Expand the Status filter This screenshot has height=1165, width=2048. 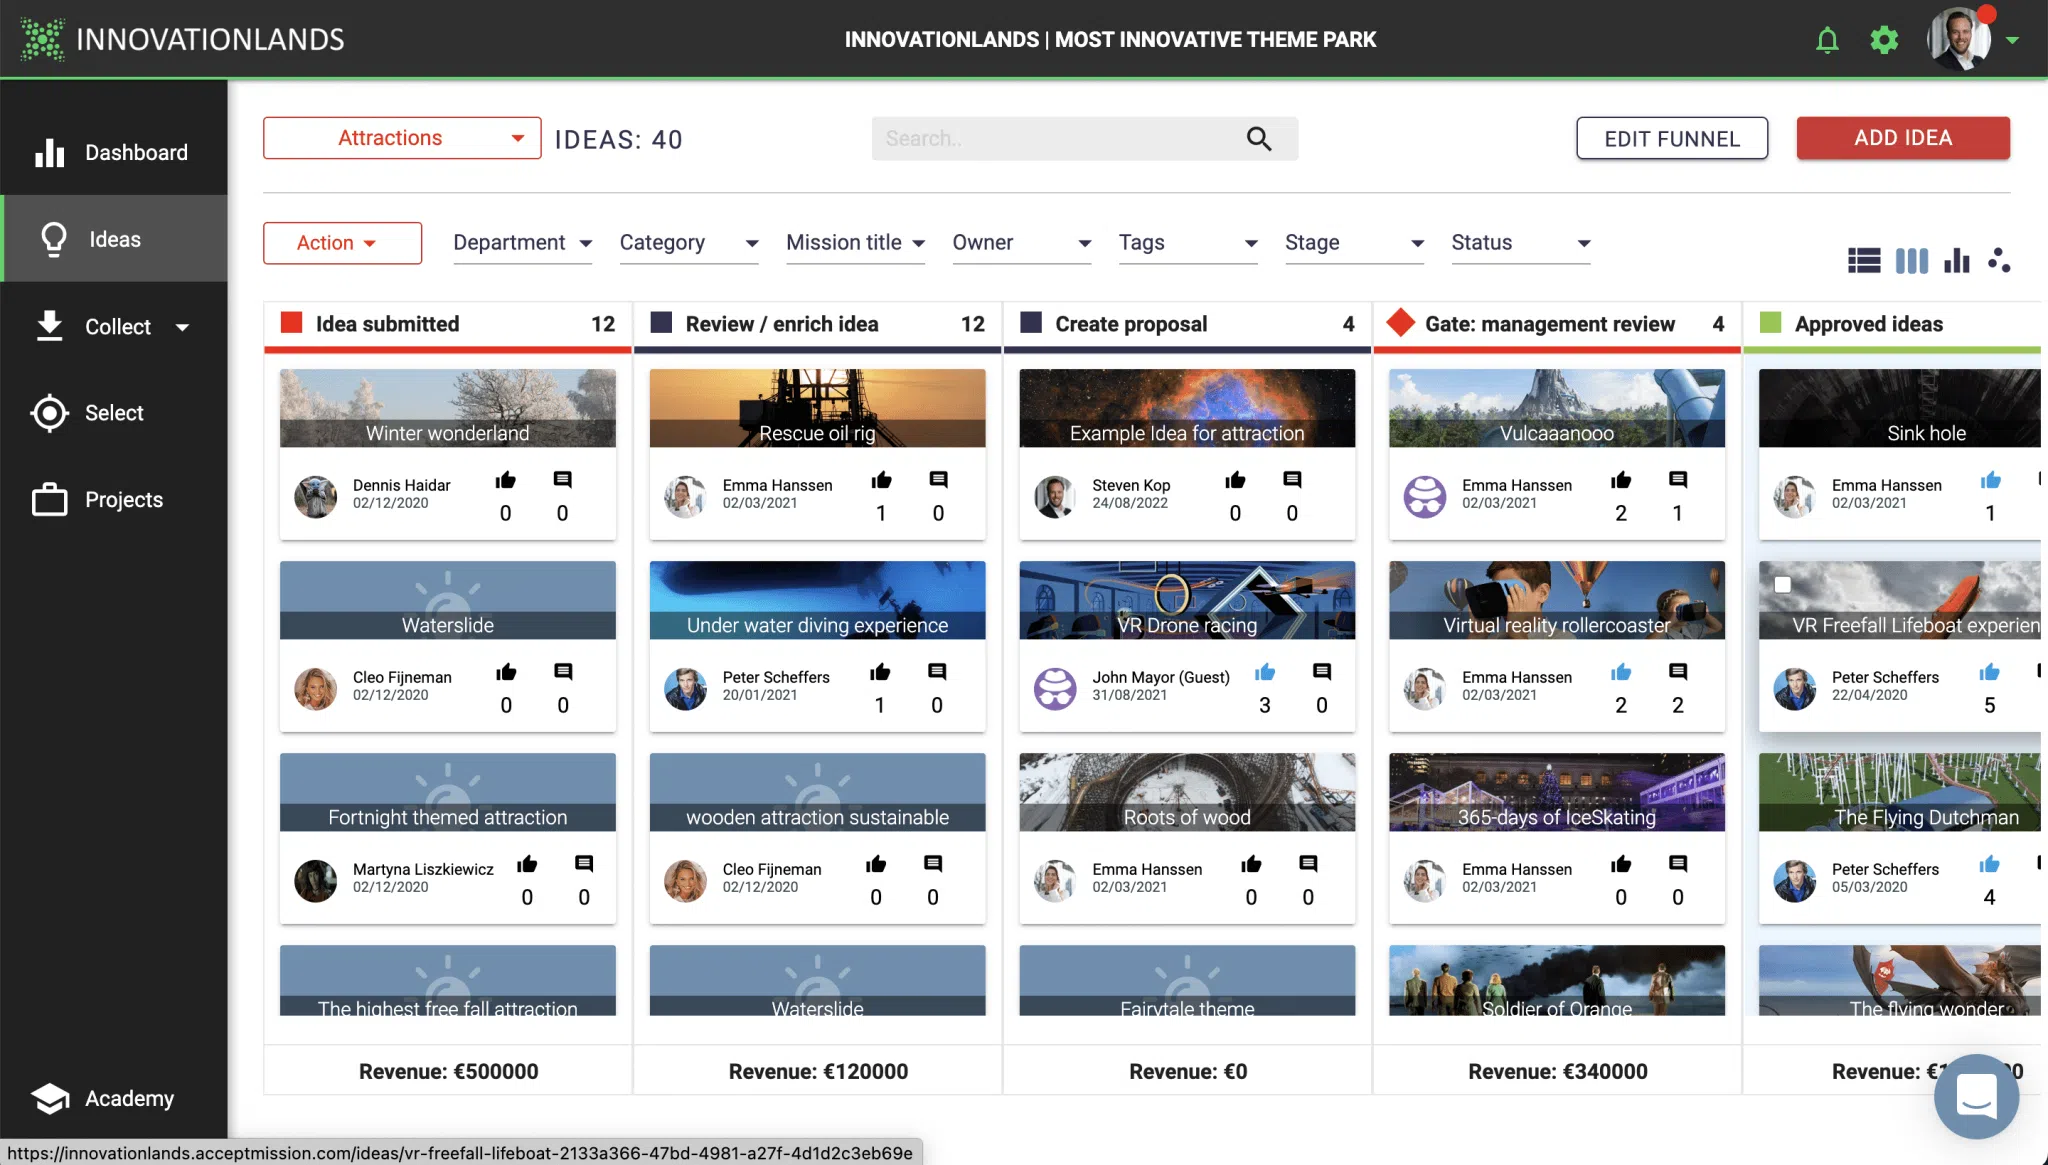[x=1521, y=243]
